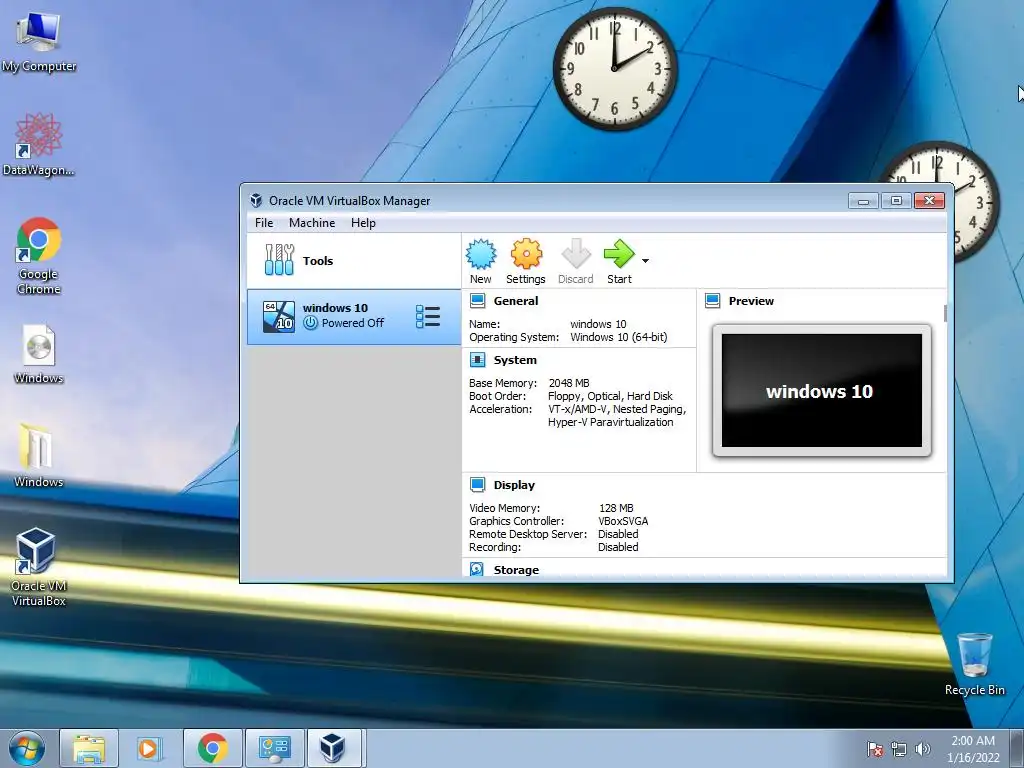This screenshot has width=1024, height=768.
Task: Open Control Panel taskbar icon
Action: click(x=274, y=748)
